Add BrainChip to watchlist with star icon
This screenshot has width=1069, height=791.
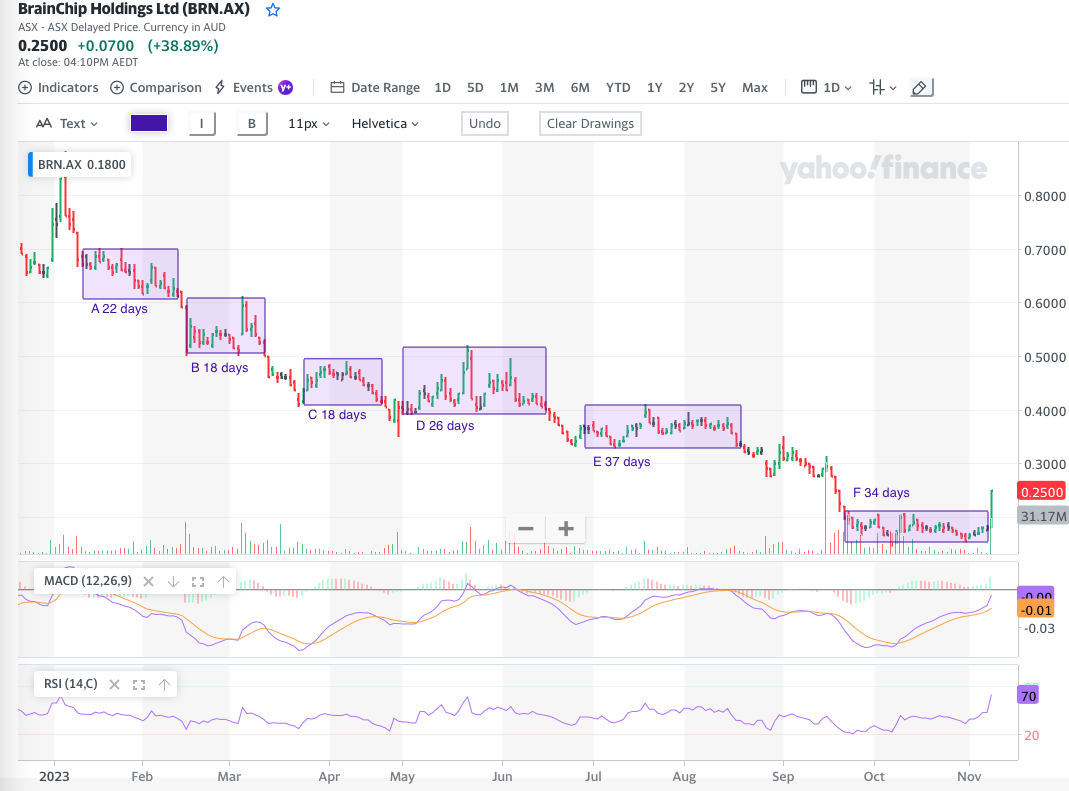[x=273, y=10]
